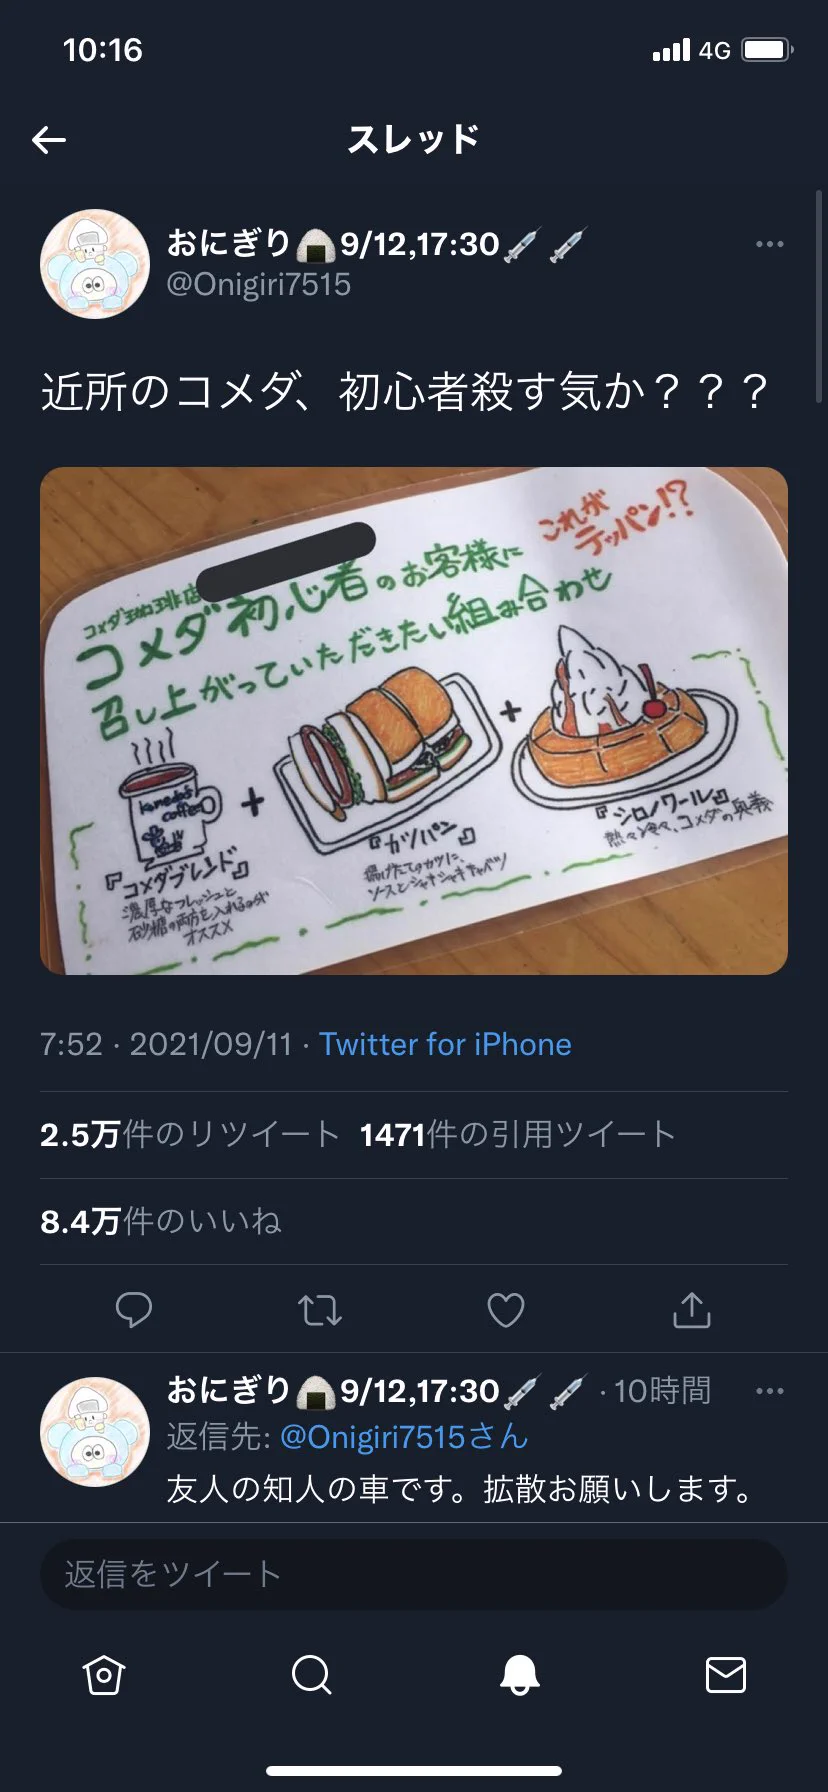View the 1471件の引用ツイート list
Image resolution: width=828 pixels, height=1792 pixels.
tap(518, 1134)
